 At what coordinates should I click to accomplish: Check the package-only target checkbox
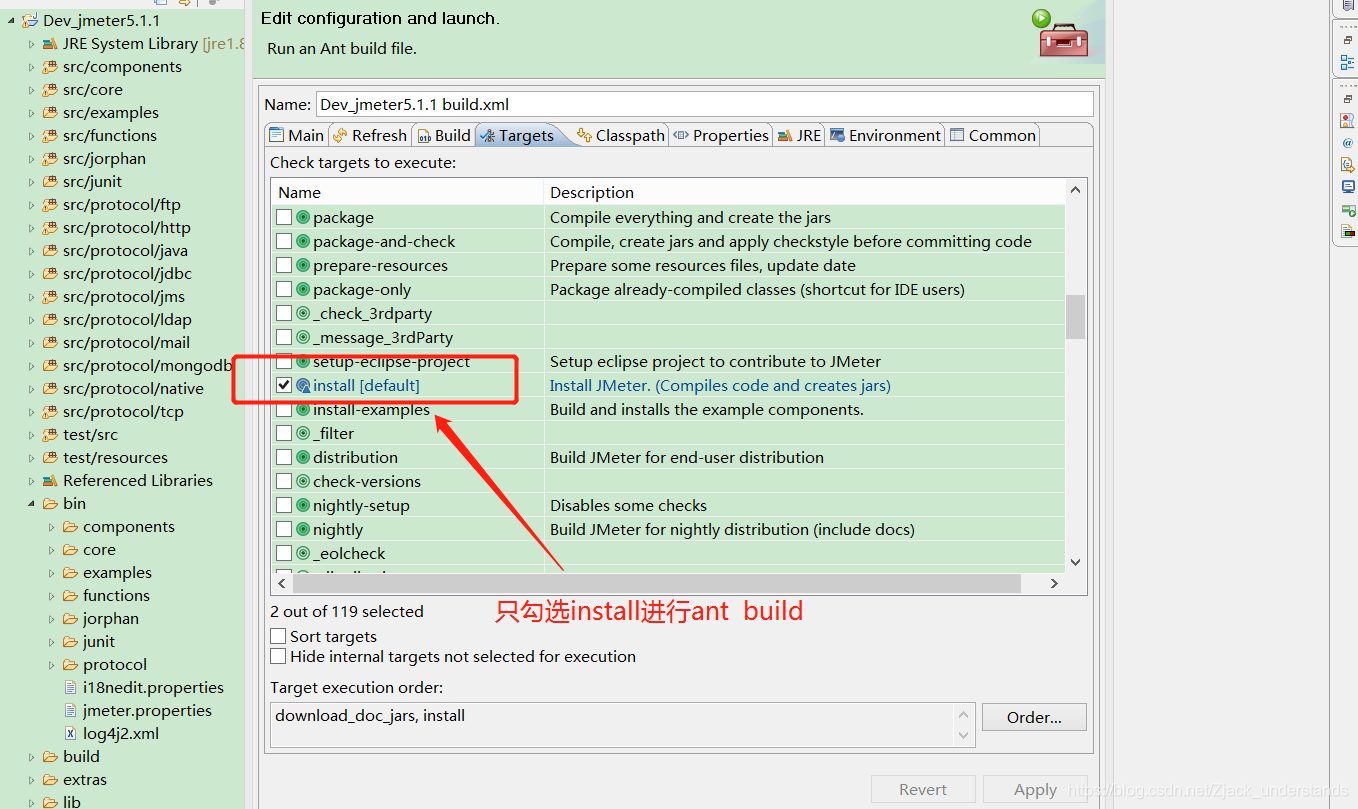coord(284,289)
